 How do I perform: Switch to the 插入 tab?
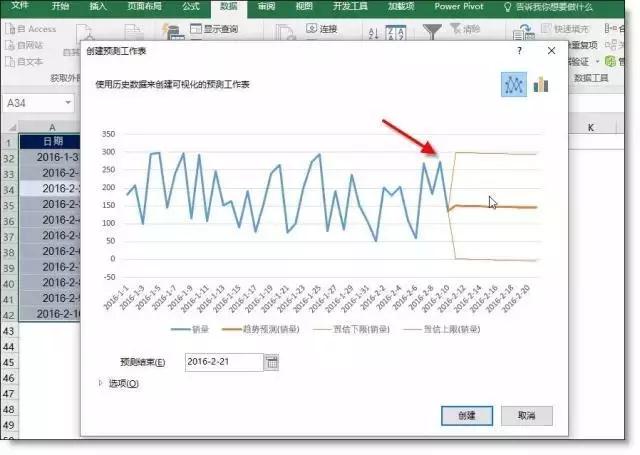98,6
